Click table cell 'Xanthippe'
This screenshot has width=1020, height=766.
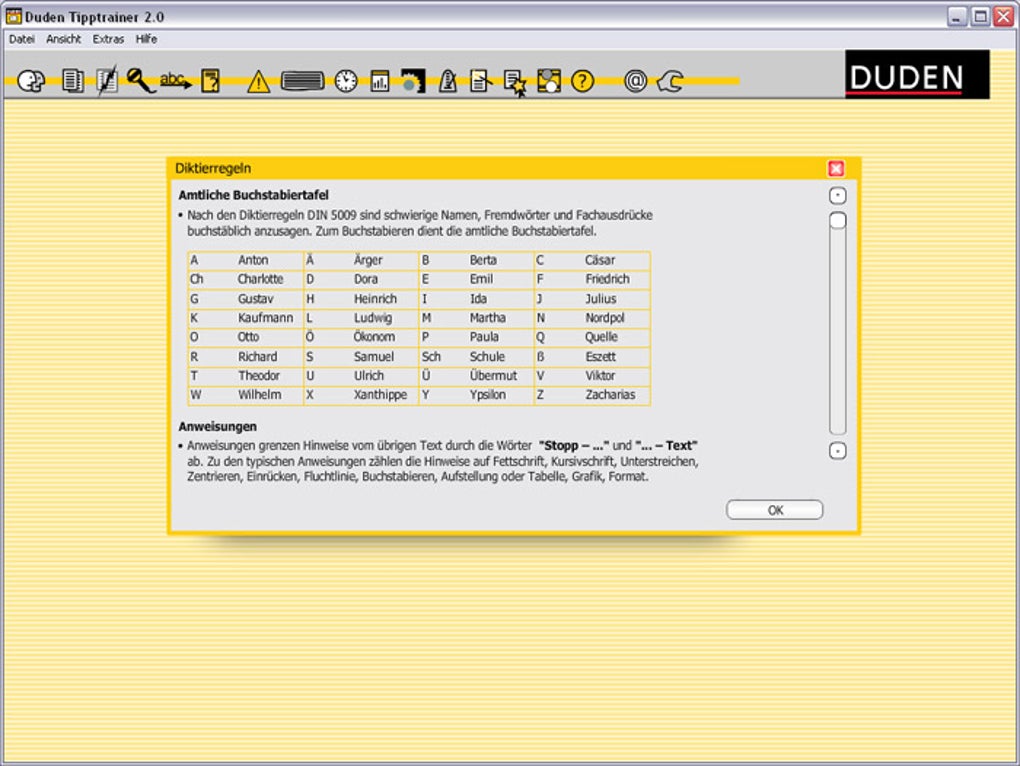[380, 395]
